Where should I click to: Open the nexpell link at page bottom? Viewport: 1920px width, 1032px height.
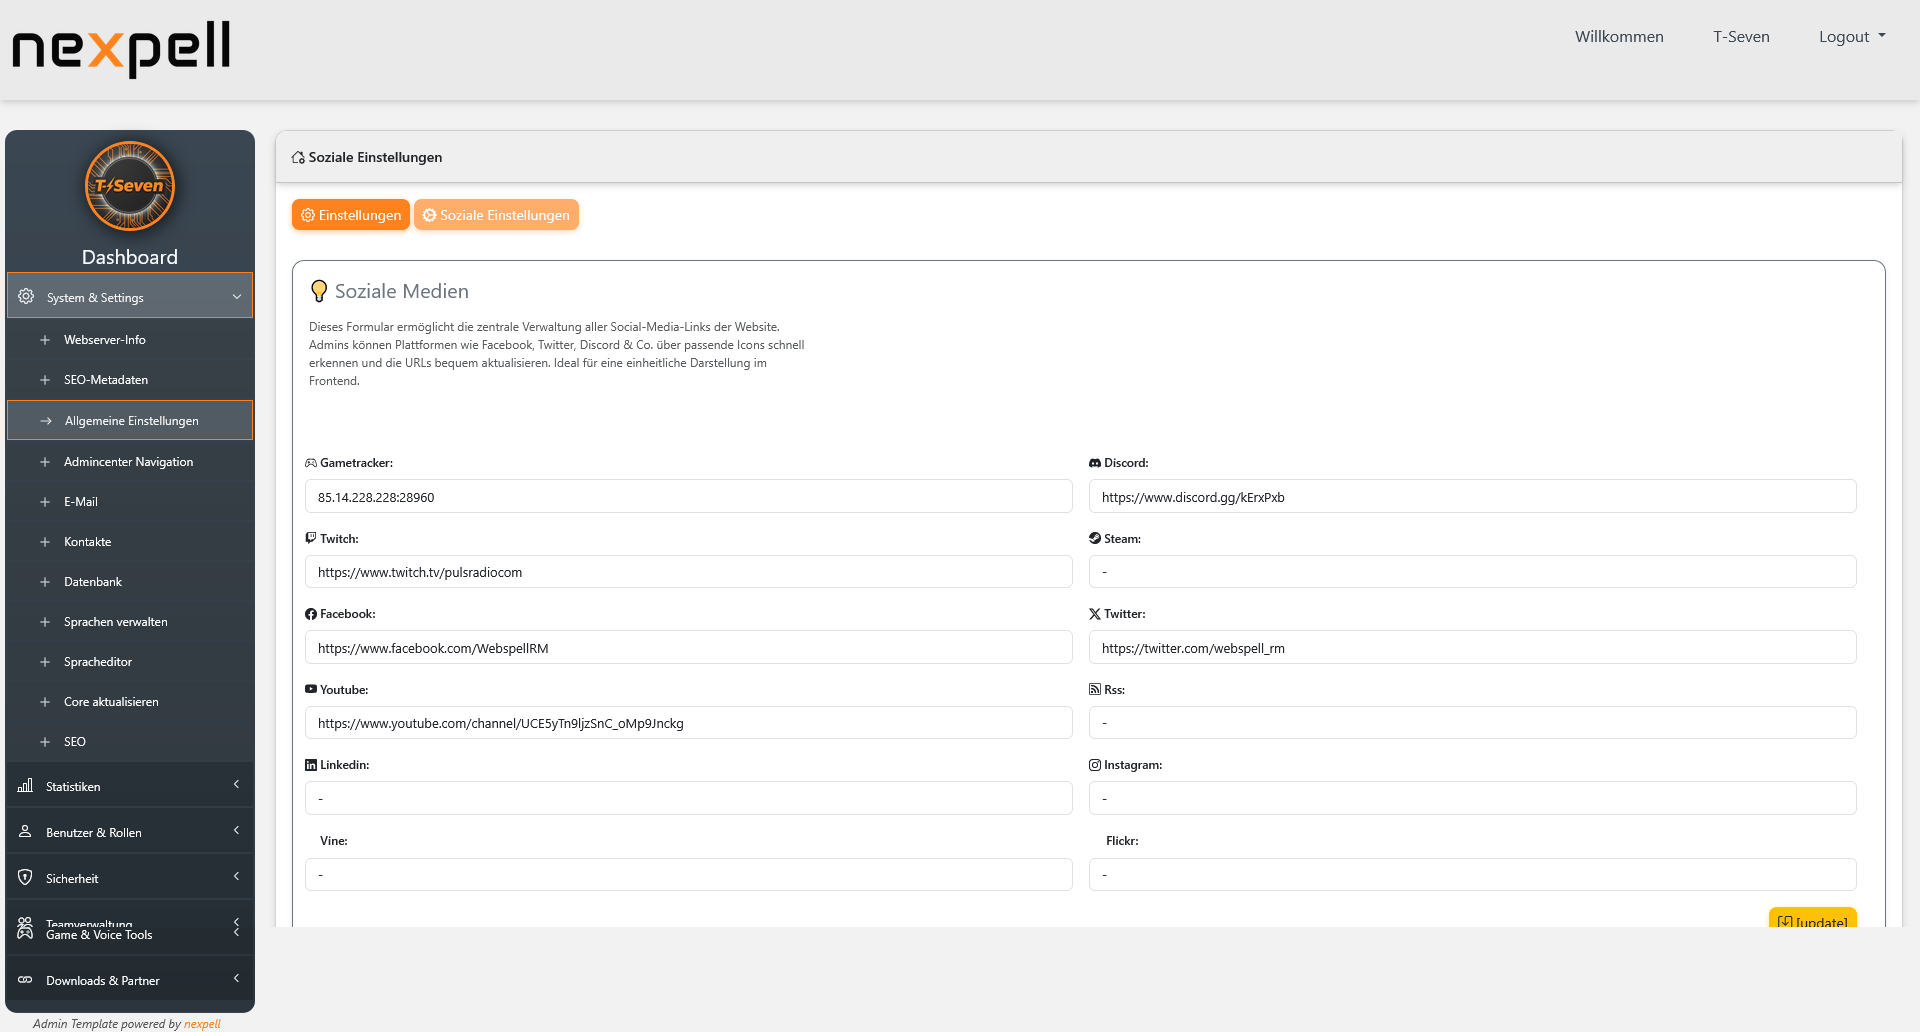click(202, 1023)
